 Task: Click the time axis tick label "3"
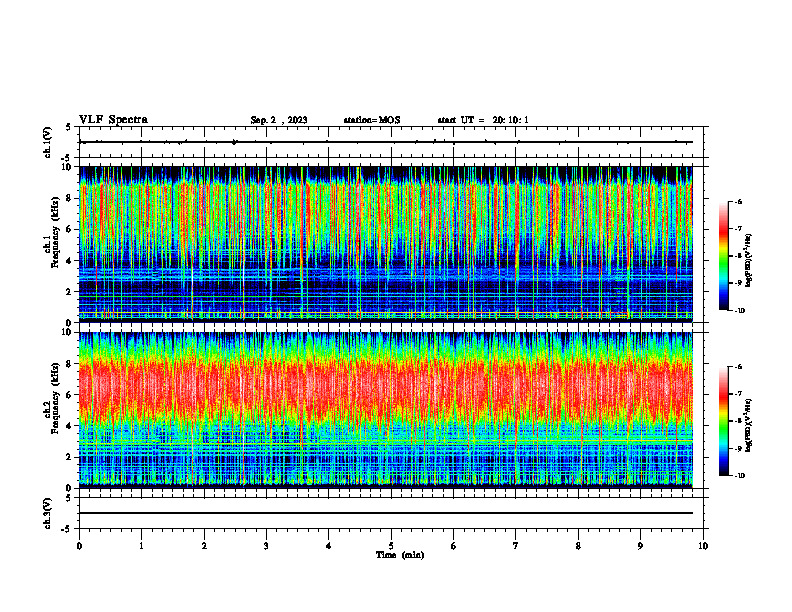click(266, 546)
